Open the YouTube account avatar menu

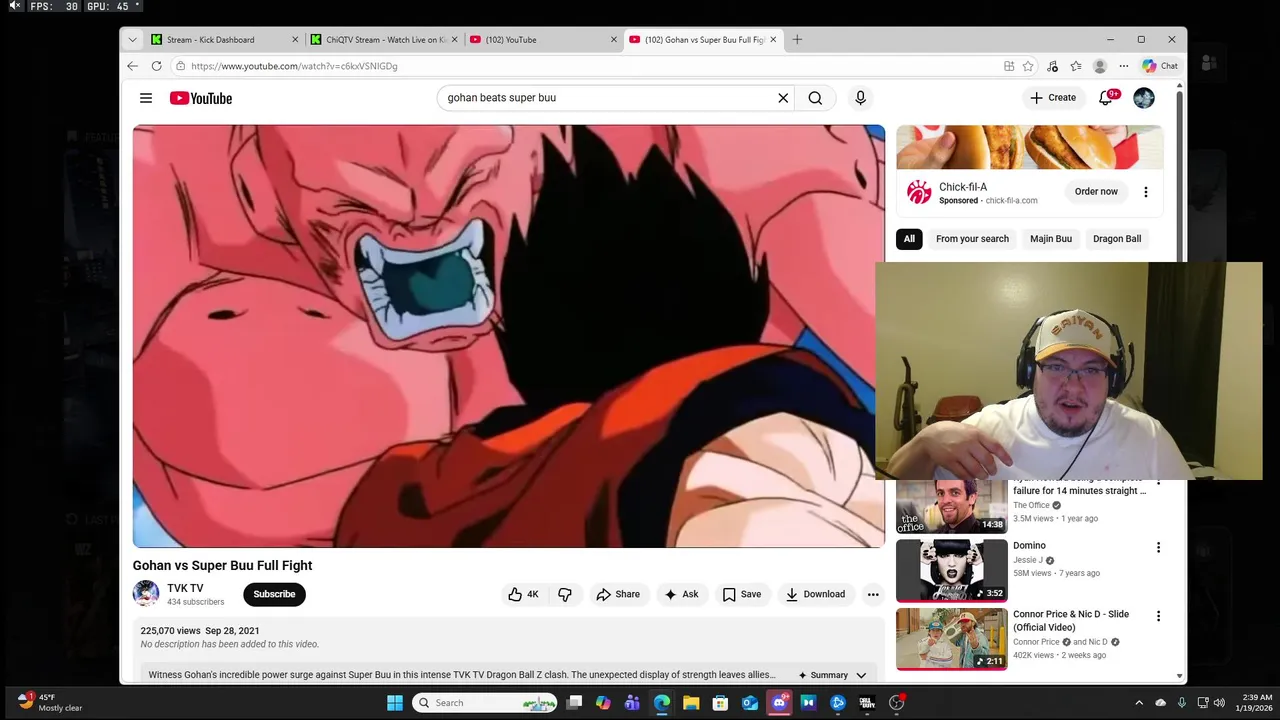[x=1144, y=98]
